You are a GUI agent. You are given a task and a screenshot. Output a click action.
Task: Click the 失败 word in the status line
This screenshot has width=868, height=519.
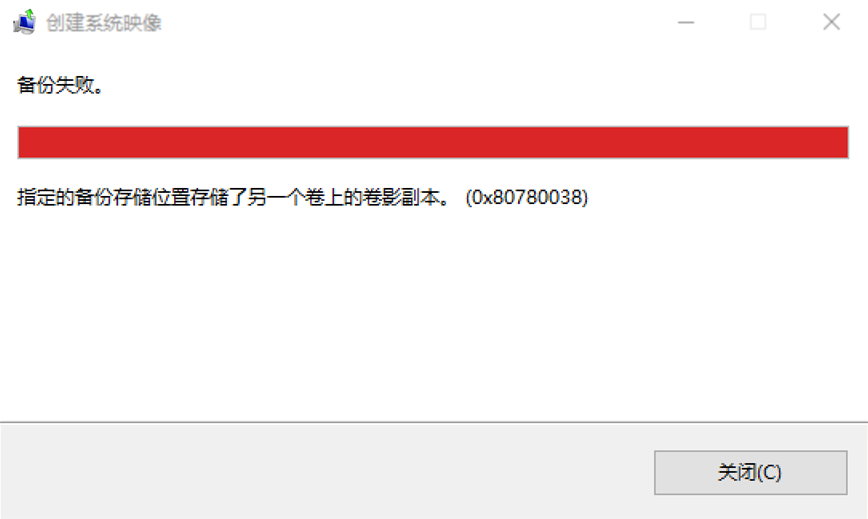click(75, 85)
